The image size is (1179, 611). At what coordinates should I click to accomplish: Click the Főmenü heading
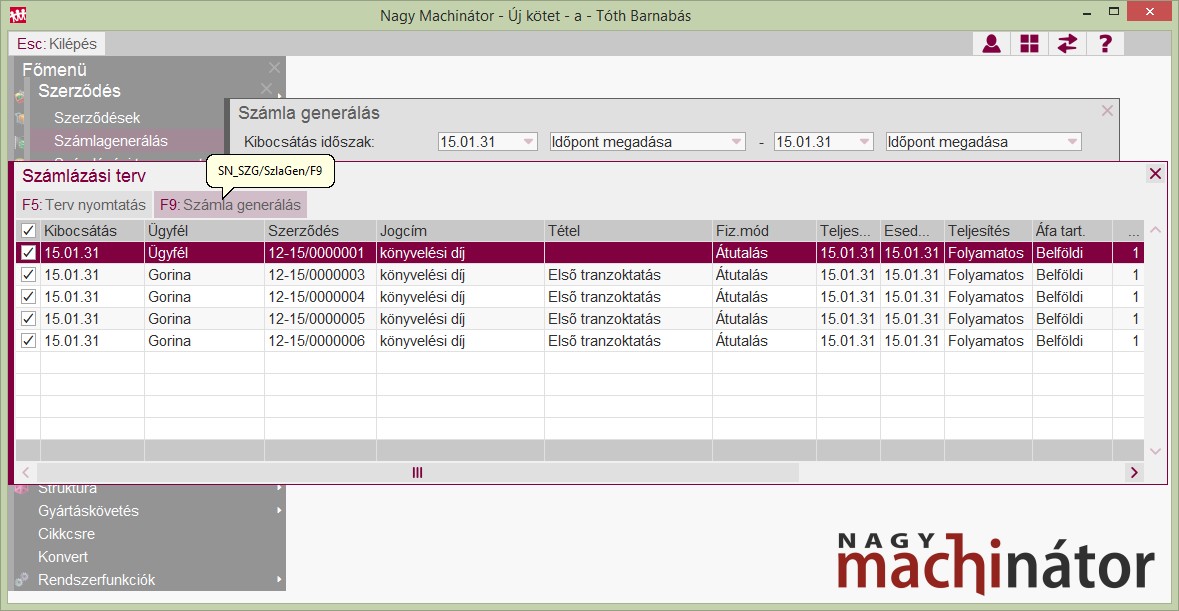pyautogui.click(x=54, y=69)
